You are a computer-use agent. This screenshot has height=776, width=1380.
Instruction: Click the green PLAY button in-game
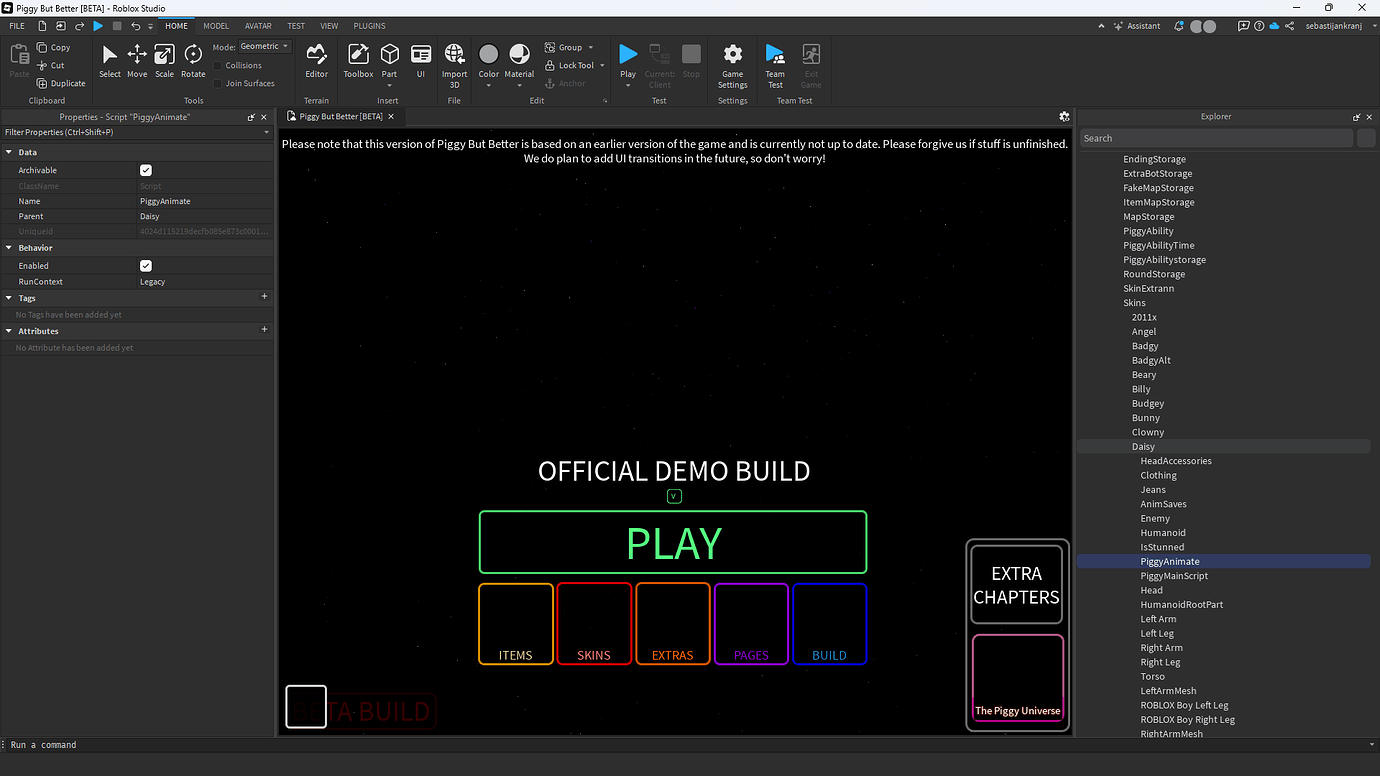tap(673, 541)
